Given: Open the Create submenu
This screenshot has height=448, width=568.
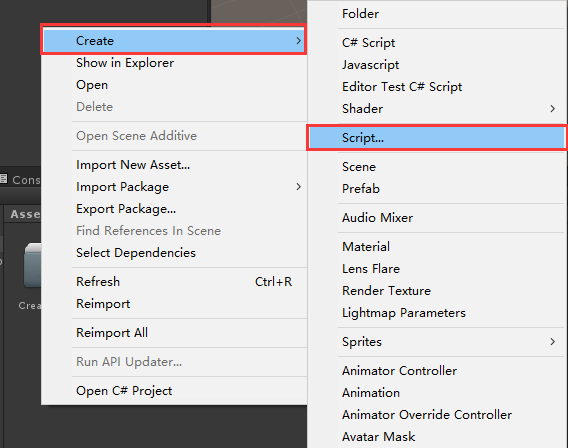Looking at the screenshot, I should (174, 41).
